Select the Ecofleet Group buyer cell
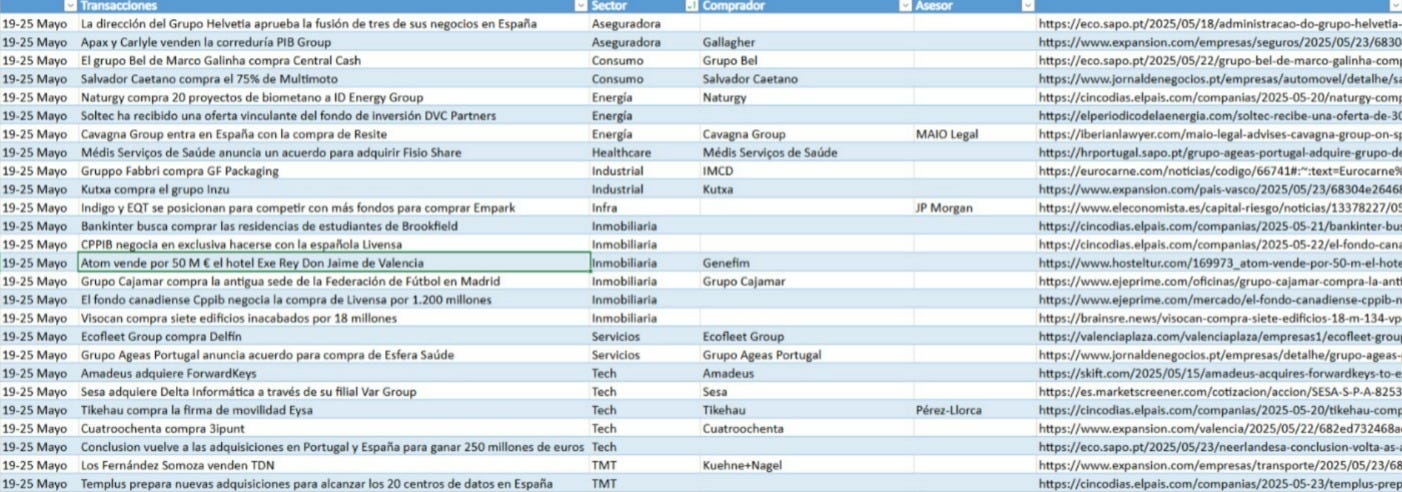1402x492 pixels. click(807, 336)
